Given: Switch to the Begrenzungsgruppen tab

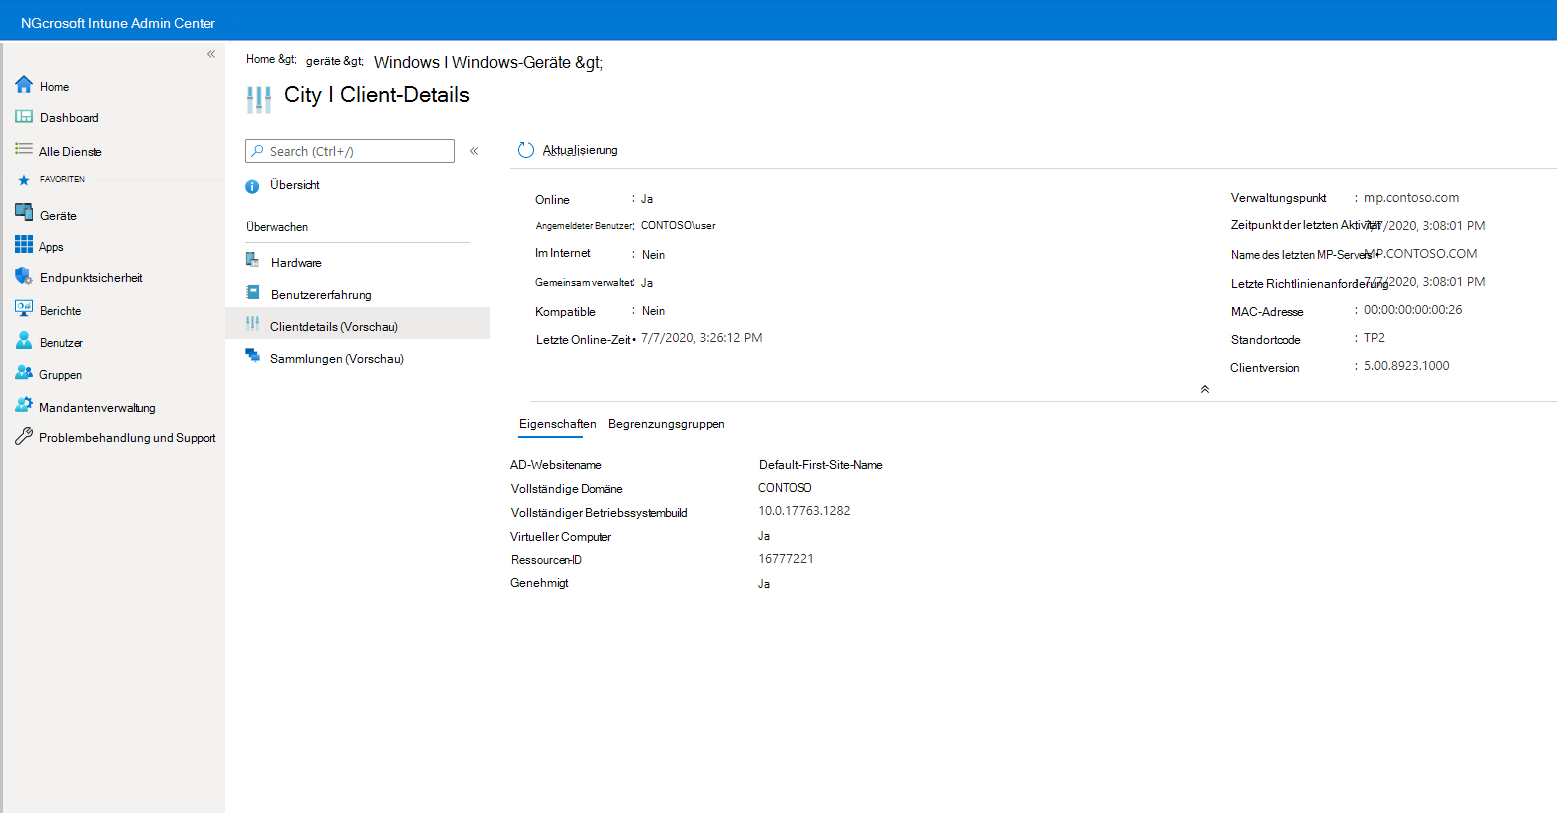Looking at the screenshot, I should pos(666,424).
